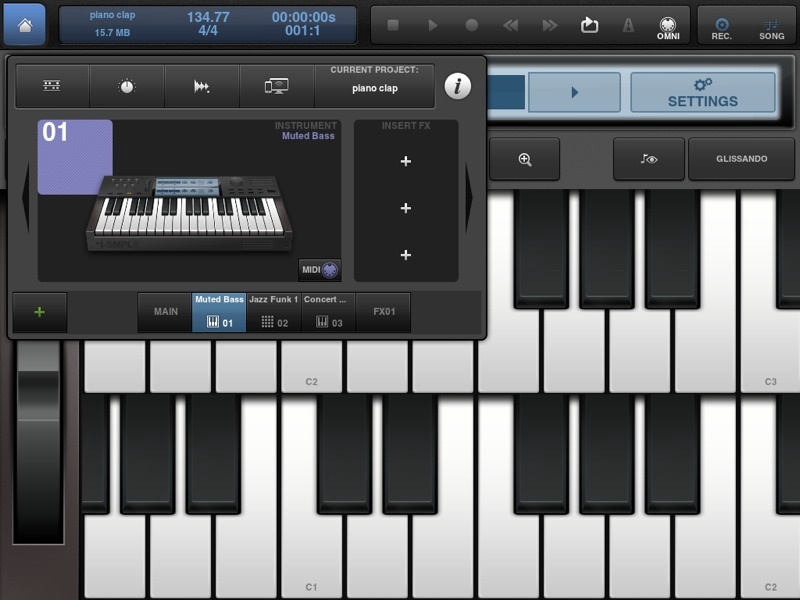The height and width of the screenshot is (600, 800).
Task: Click the pitch bend wheel
Action: (x=38, y=443)
